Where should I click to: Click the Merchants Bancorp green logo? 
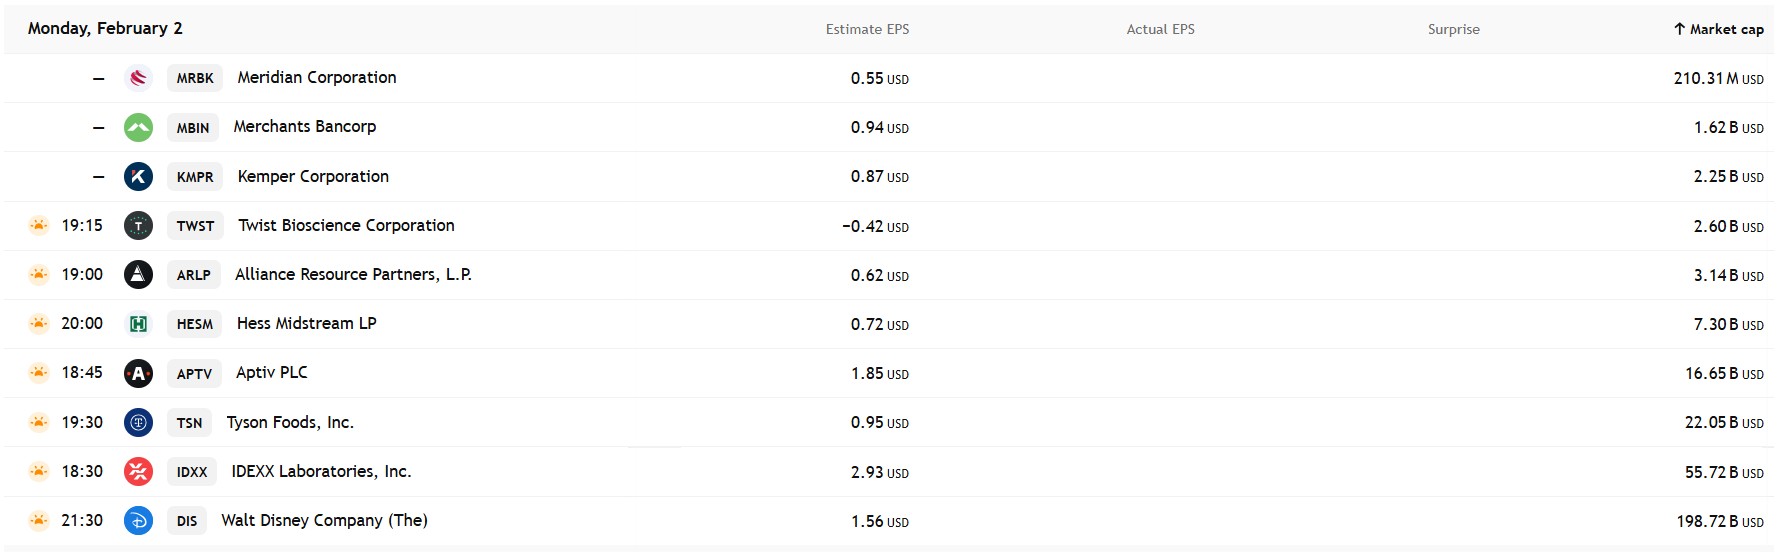(x=138, y=127)
